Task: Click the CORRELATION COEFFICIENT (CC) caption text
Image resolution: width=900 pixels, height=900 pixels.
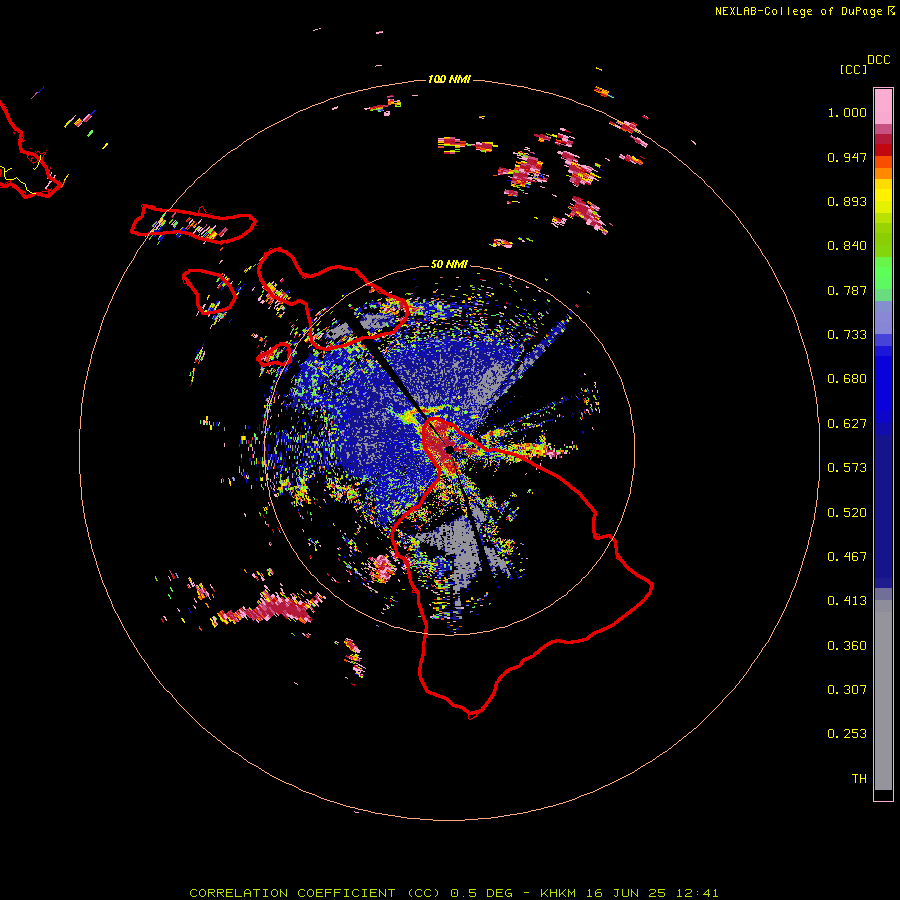Action: [x=313, y=893]
